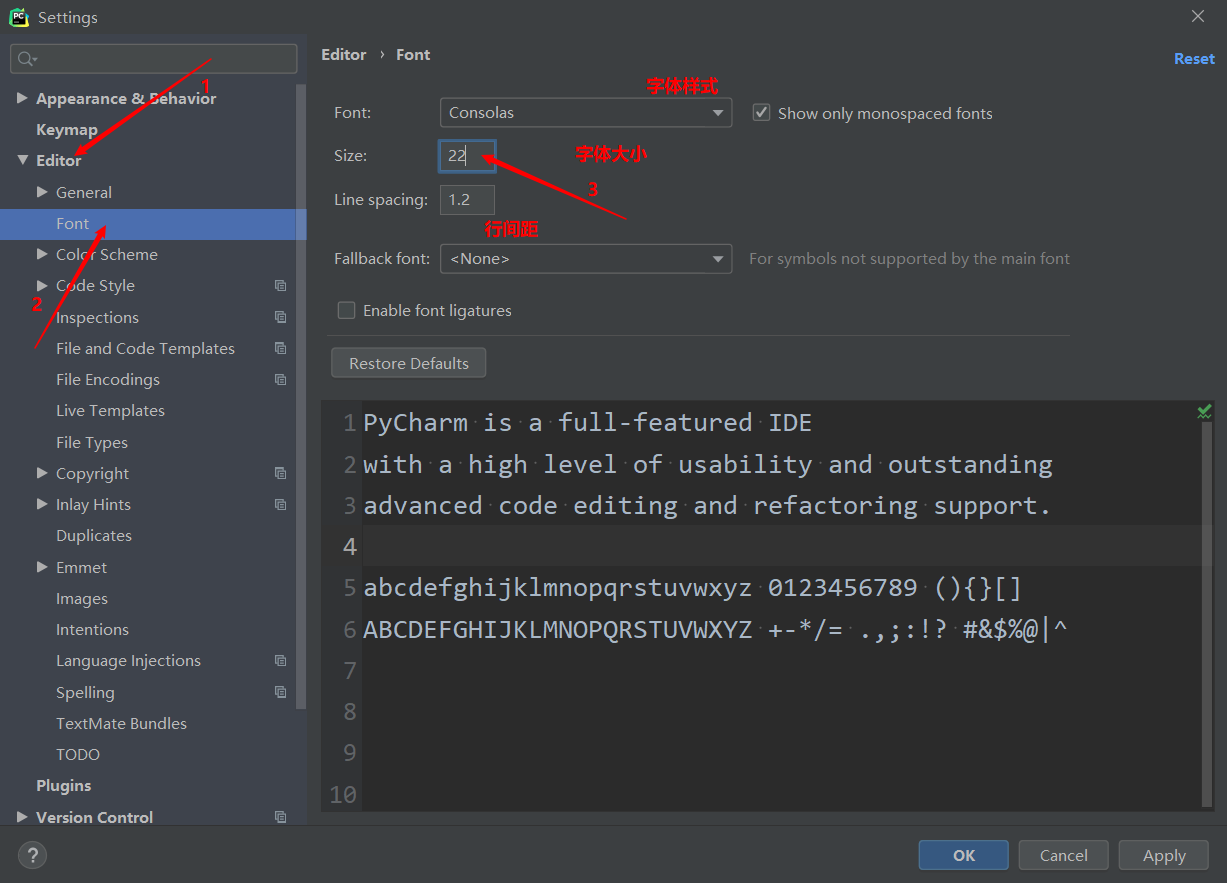Select Intentions settings item
This screenshot has width=1227, height=883.
pyautogui.click(x=92, y=629)
